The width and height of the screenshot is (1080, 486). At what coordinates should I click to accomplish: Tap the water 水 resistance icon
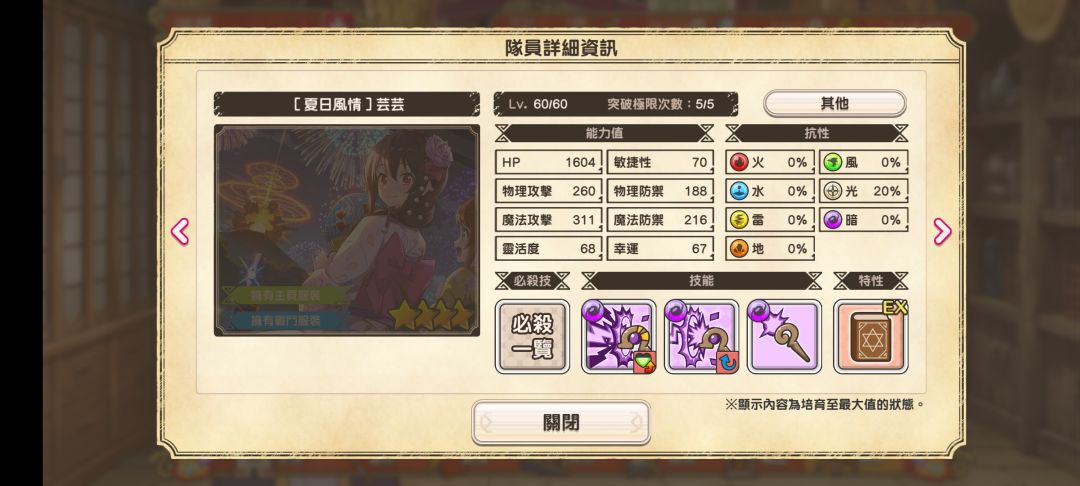tap(738, 191)
